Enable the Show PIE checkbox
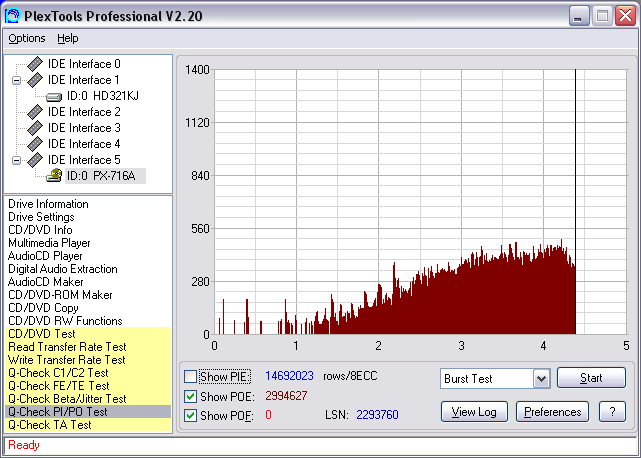Viewport: 641px width, 458px height. pos(190,376)
